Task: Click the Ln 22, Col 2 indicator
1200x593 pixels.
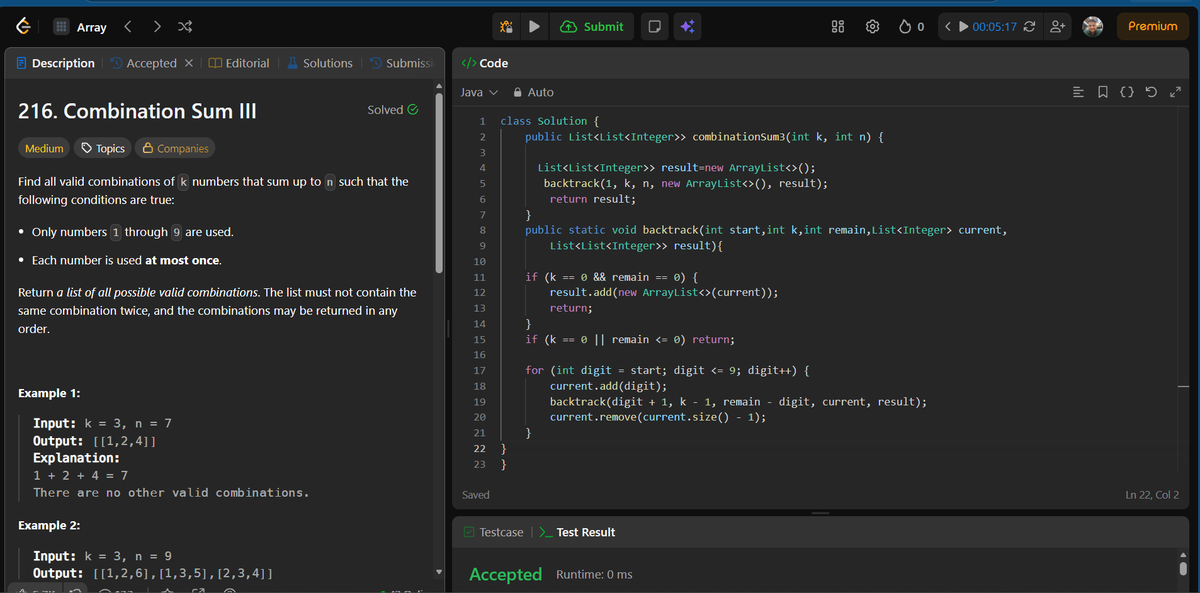Action: [1152, 495]
